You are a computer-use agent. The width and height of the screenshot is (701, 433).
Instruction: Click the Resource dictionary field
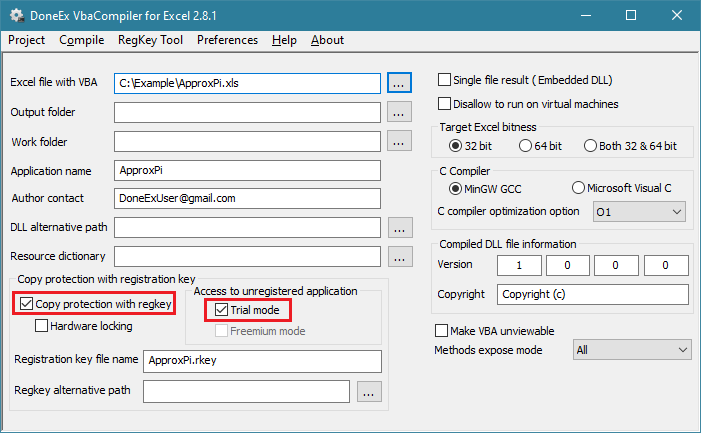(247, 256)
